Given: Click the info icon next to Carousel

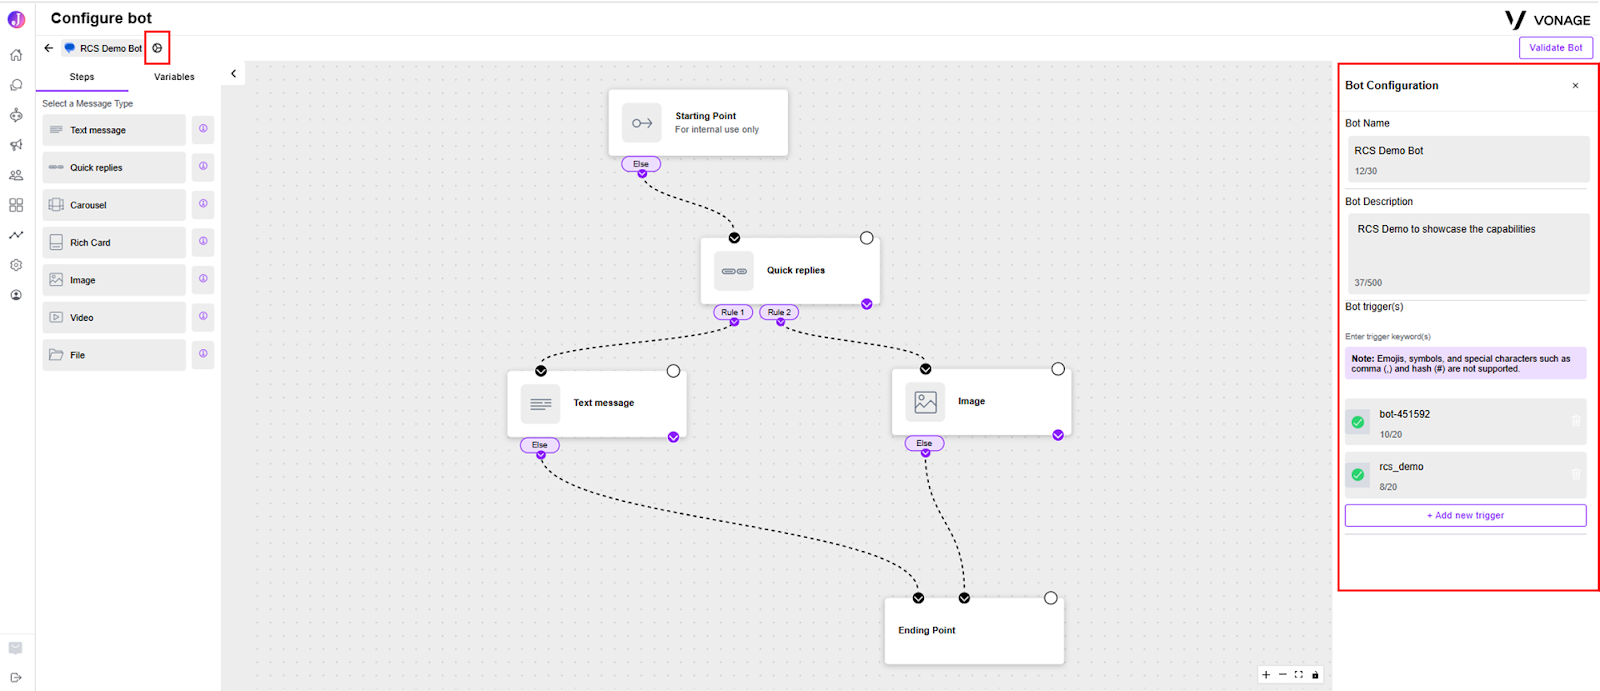Looking at the screenshot, I should pos(203,204).
